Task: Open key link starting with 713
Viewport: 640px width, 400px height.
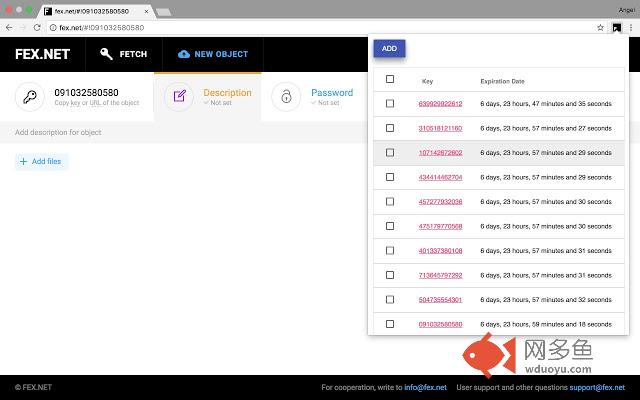Action: pos(440,275)
